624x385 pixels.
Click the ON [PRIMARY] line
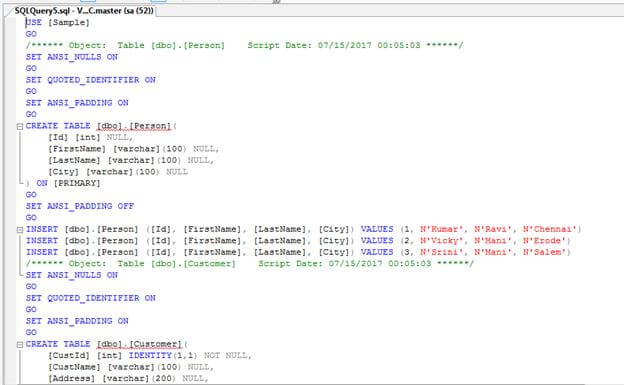pyautogui.click(x=63, y=183)
